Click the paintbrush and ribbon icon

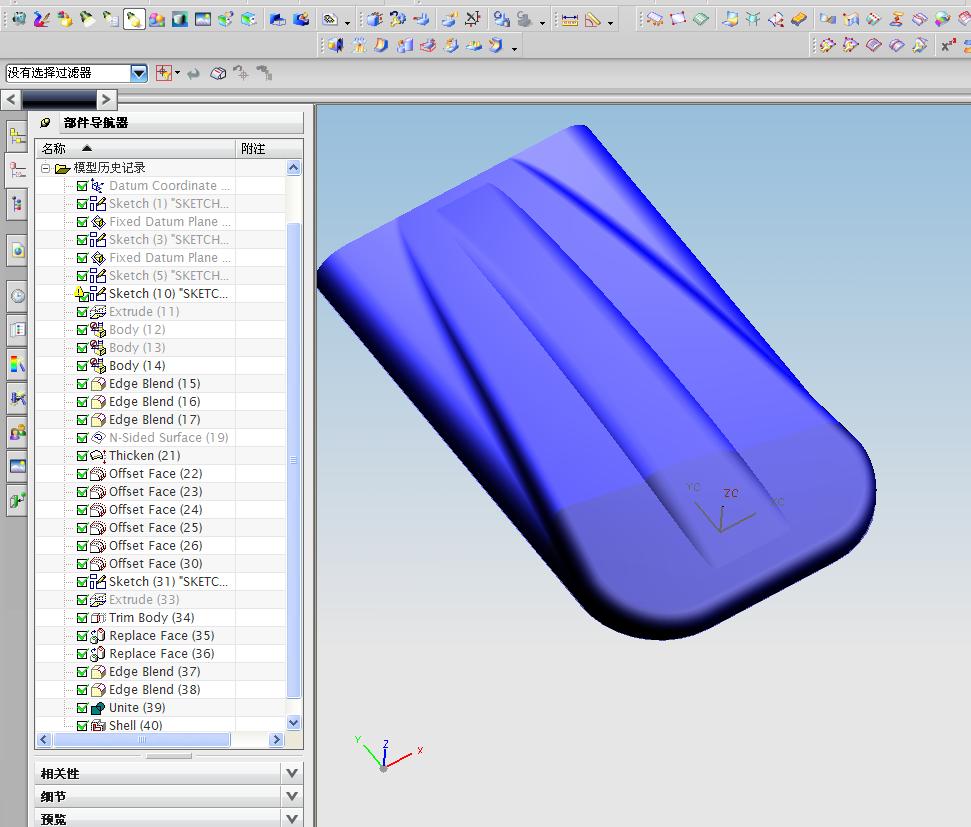[x=41, y=20]
